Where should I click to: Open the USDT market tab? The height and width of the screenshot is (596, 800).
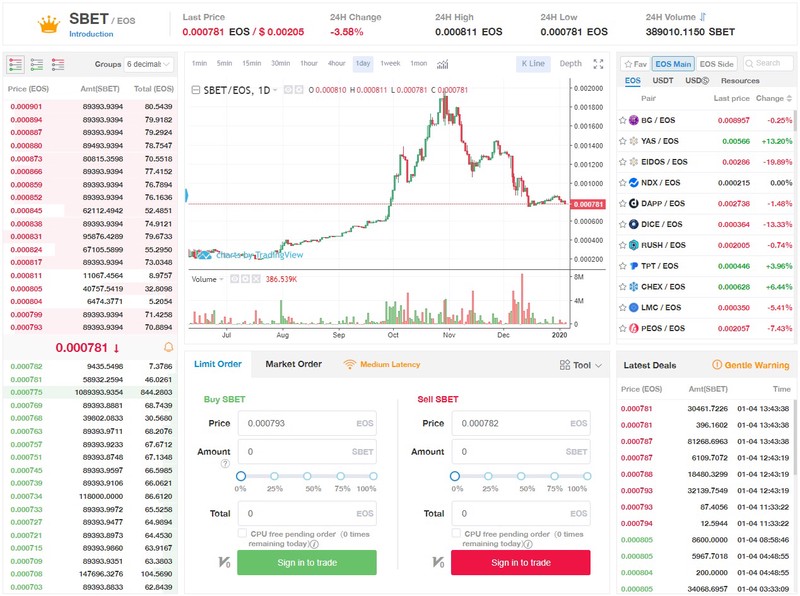pyautogui.click(x=663, y=81)
